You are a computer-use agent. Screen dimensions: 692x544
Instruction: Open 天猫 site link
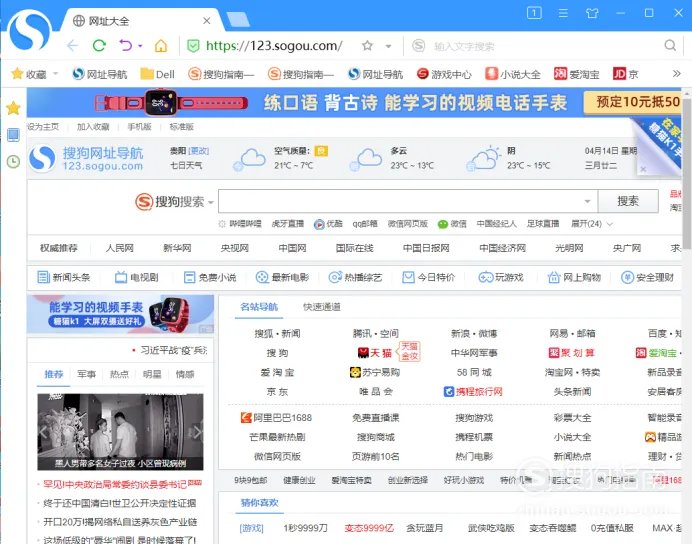tap(375, 353)
